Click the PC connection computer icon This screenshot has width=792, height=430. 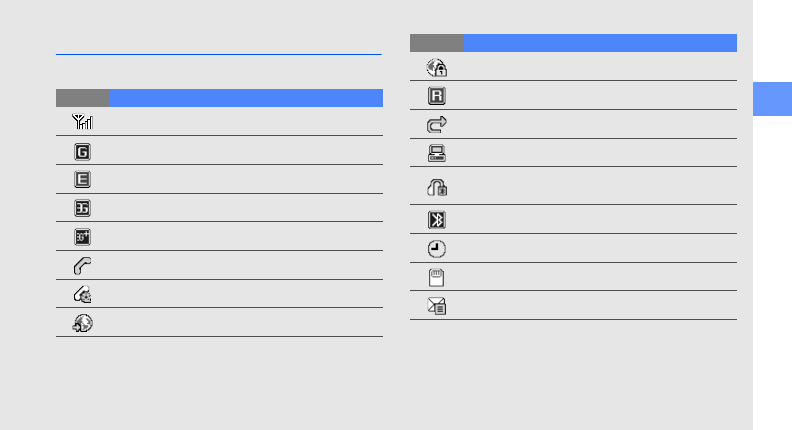pos(437,153)
